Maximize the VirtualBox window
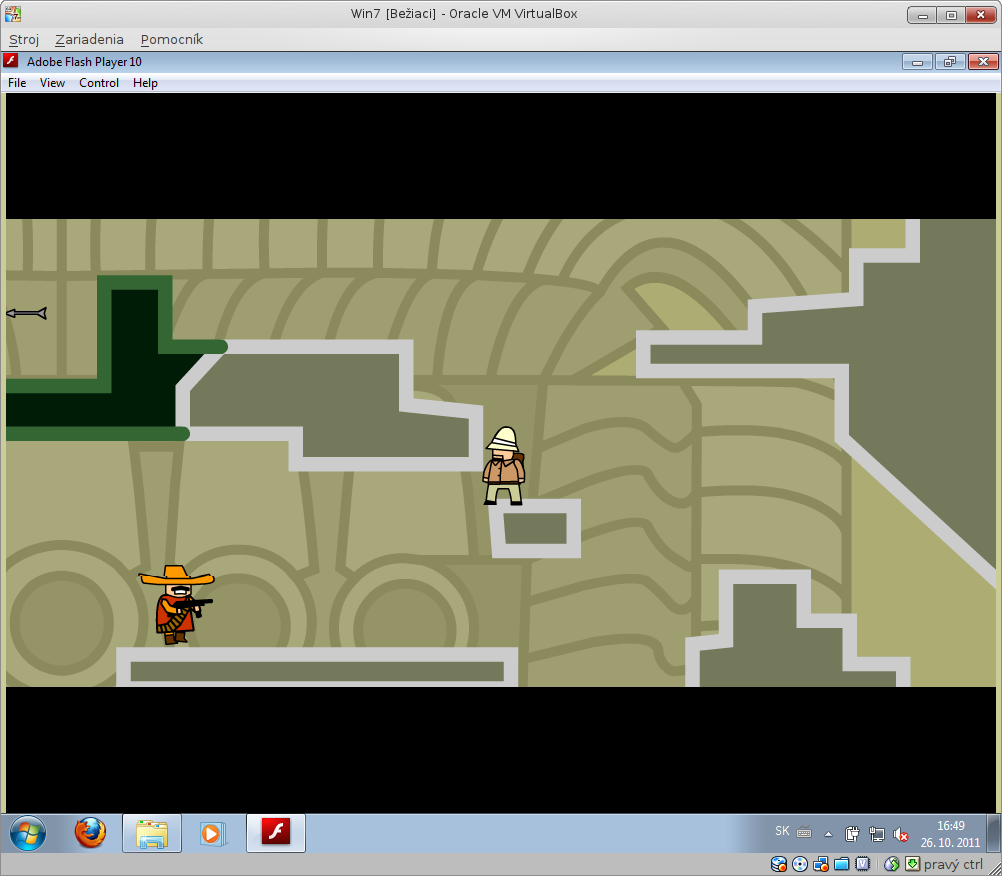The width and height of the screenshot is (1002, 876). (951, 15)
